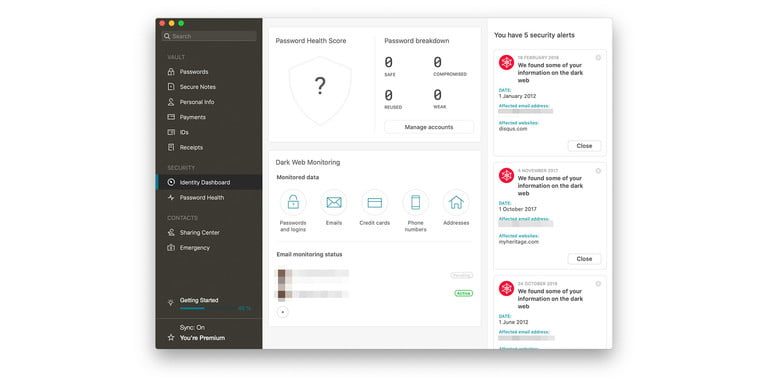Viewport: 768px width, 384px height.
Task: Click the Secure Notes icon in sidebar
Action: (x=171, y=87)
